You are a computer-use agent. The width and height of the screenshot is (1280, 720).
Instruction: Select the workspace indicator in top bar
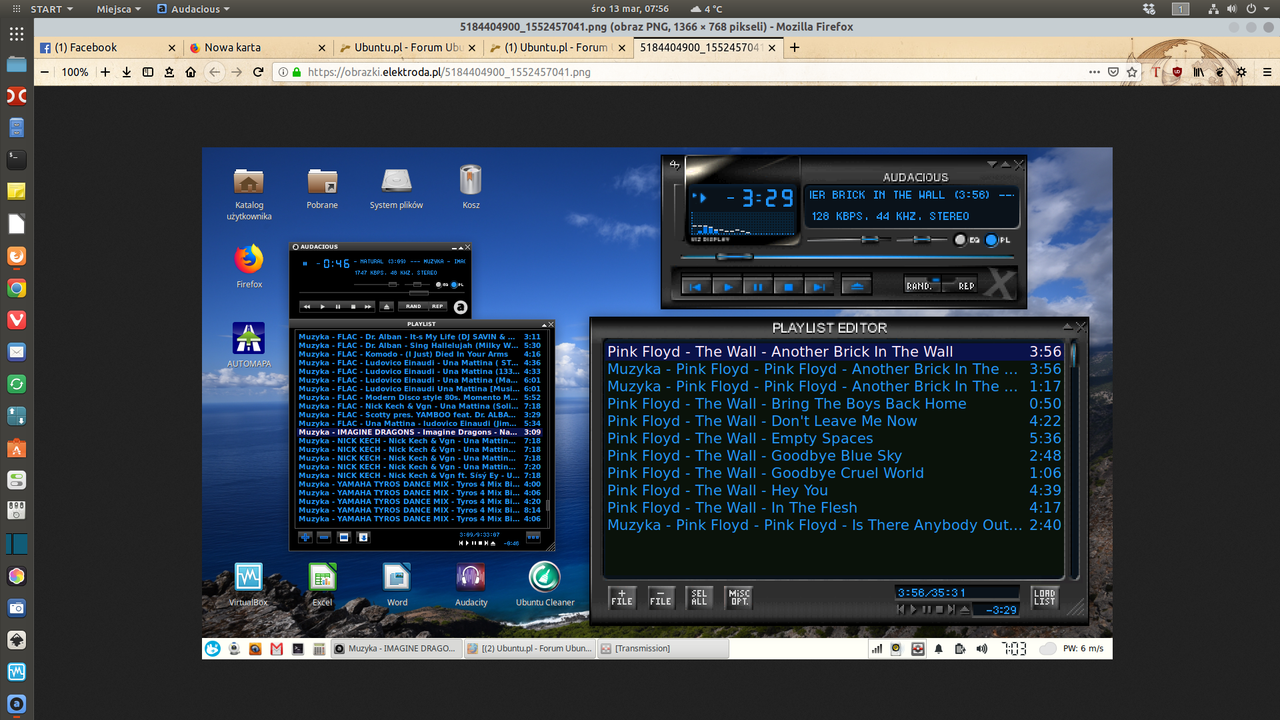pos(1180,9)
